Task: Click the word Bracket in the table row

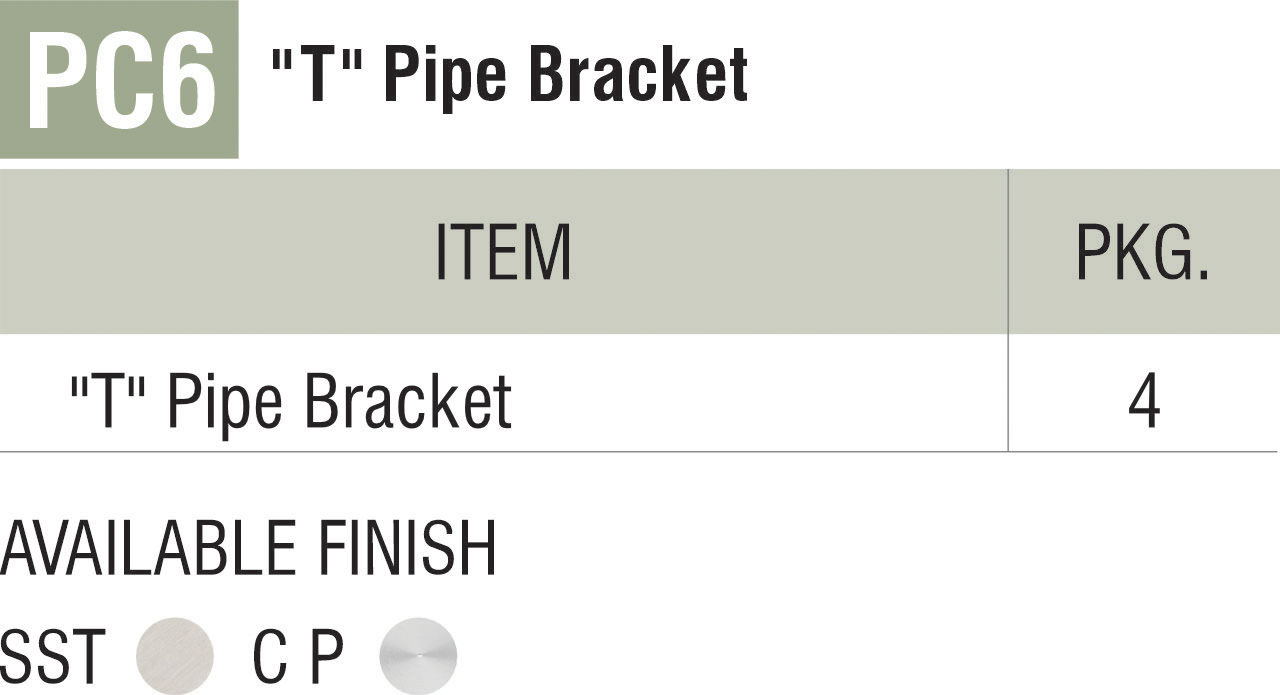Action: pyautogui.click(x=406, y=402)
